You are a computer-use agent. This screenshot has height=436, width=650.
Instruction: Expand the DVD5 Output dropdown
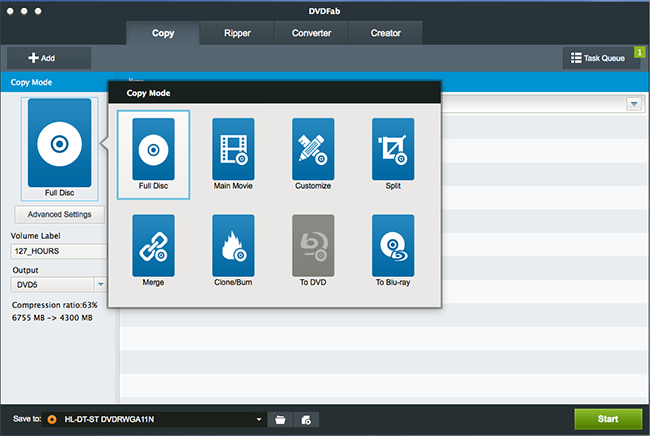(x=101, y=284)
